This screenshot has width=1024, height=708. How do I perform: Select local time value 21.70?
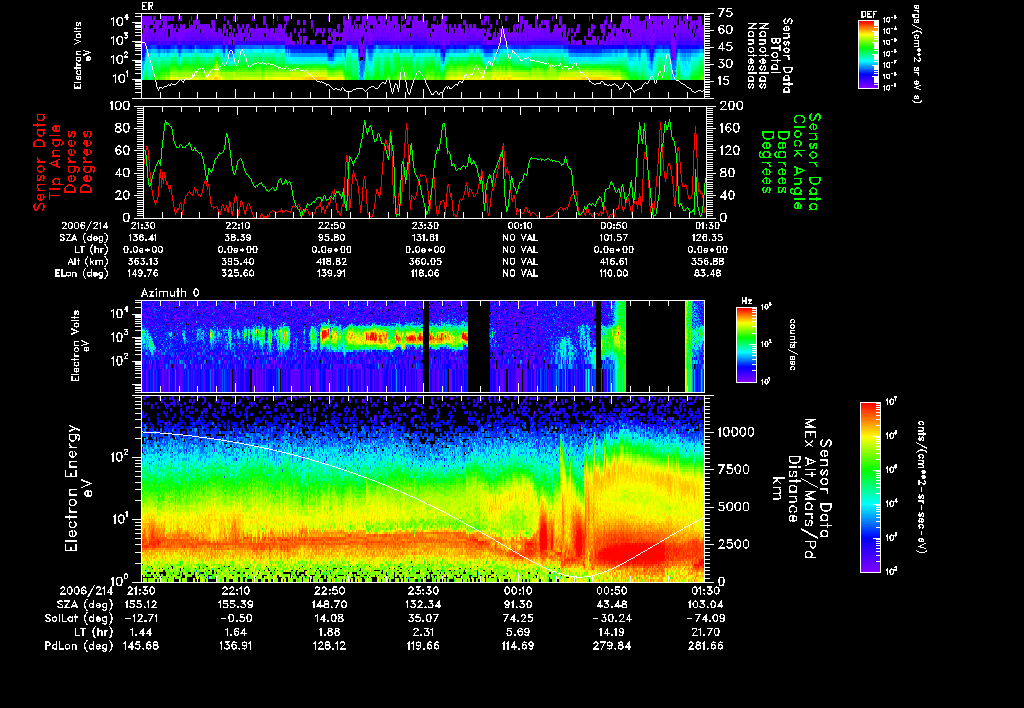click(706, 632)
